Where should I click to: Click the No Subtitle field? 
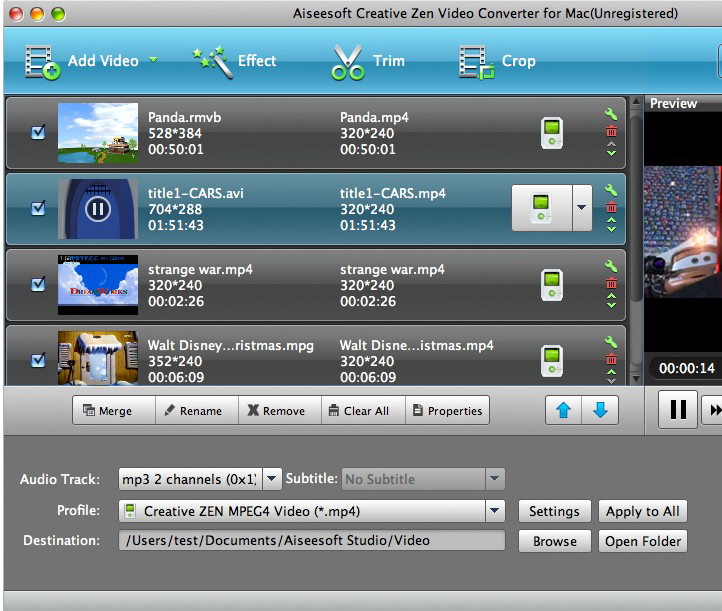tap(413, 479)
